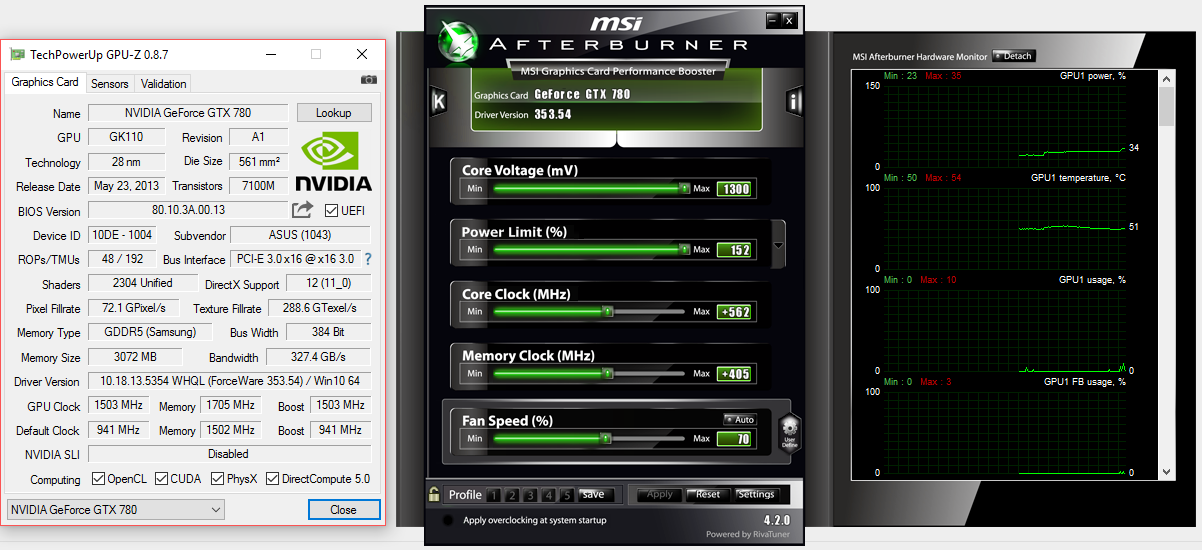Open the NVIDIA GeForce GTX 780 dropdown
Image resolution: width=1202 pixels, height=550 pixels.
(115, 510)
